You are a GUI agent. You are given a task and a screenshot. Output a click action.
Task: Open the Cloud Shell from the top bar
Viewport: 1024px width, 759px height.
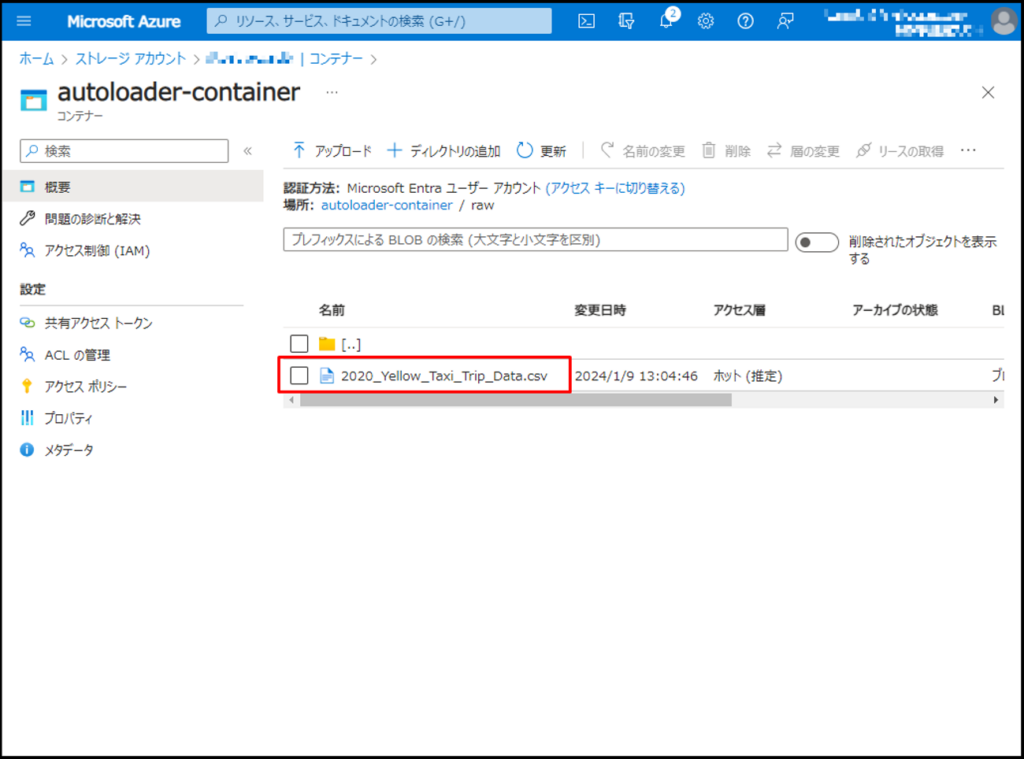pyautogui.click(x=586, y=20)
